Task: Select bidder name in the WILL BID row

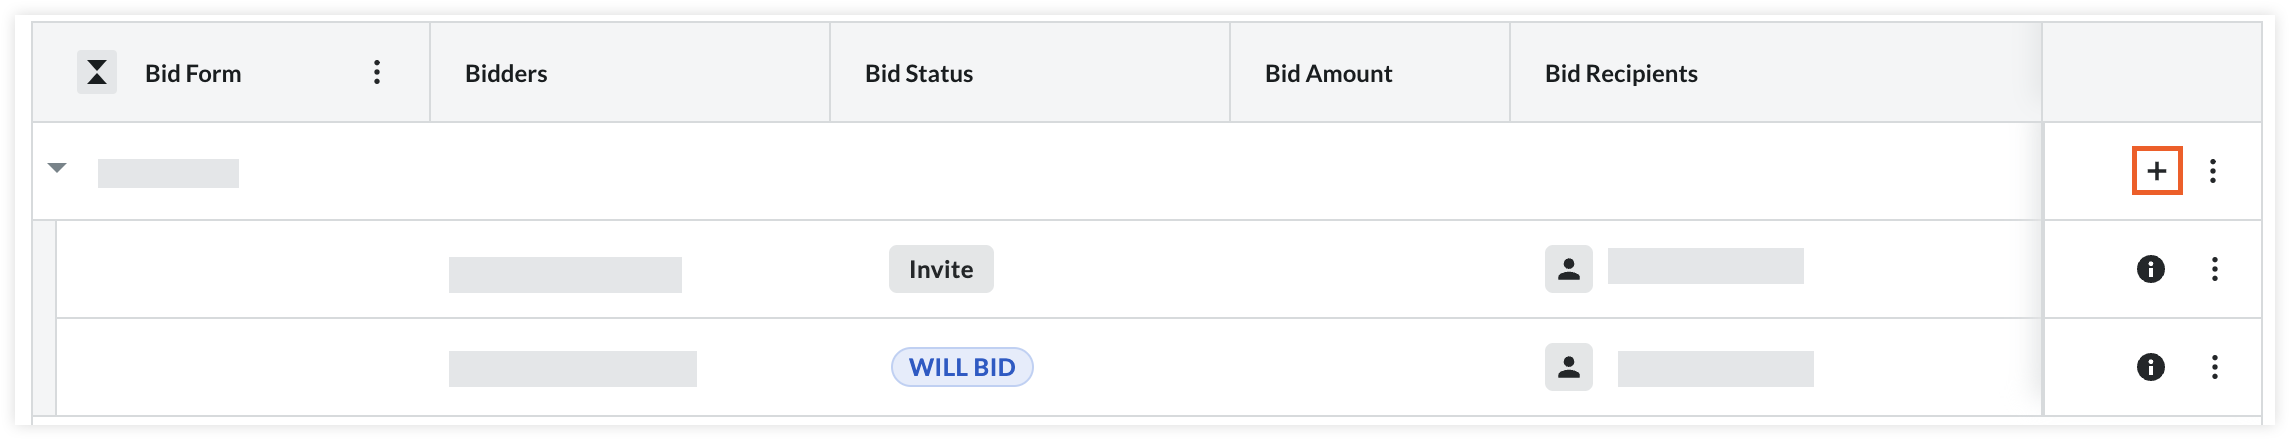Action: click(572, 369)
